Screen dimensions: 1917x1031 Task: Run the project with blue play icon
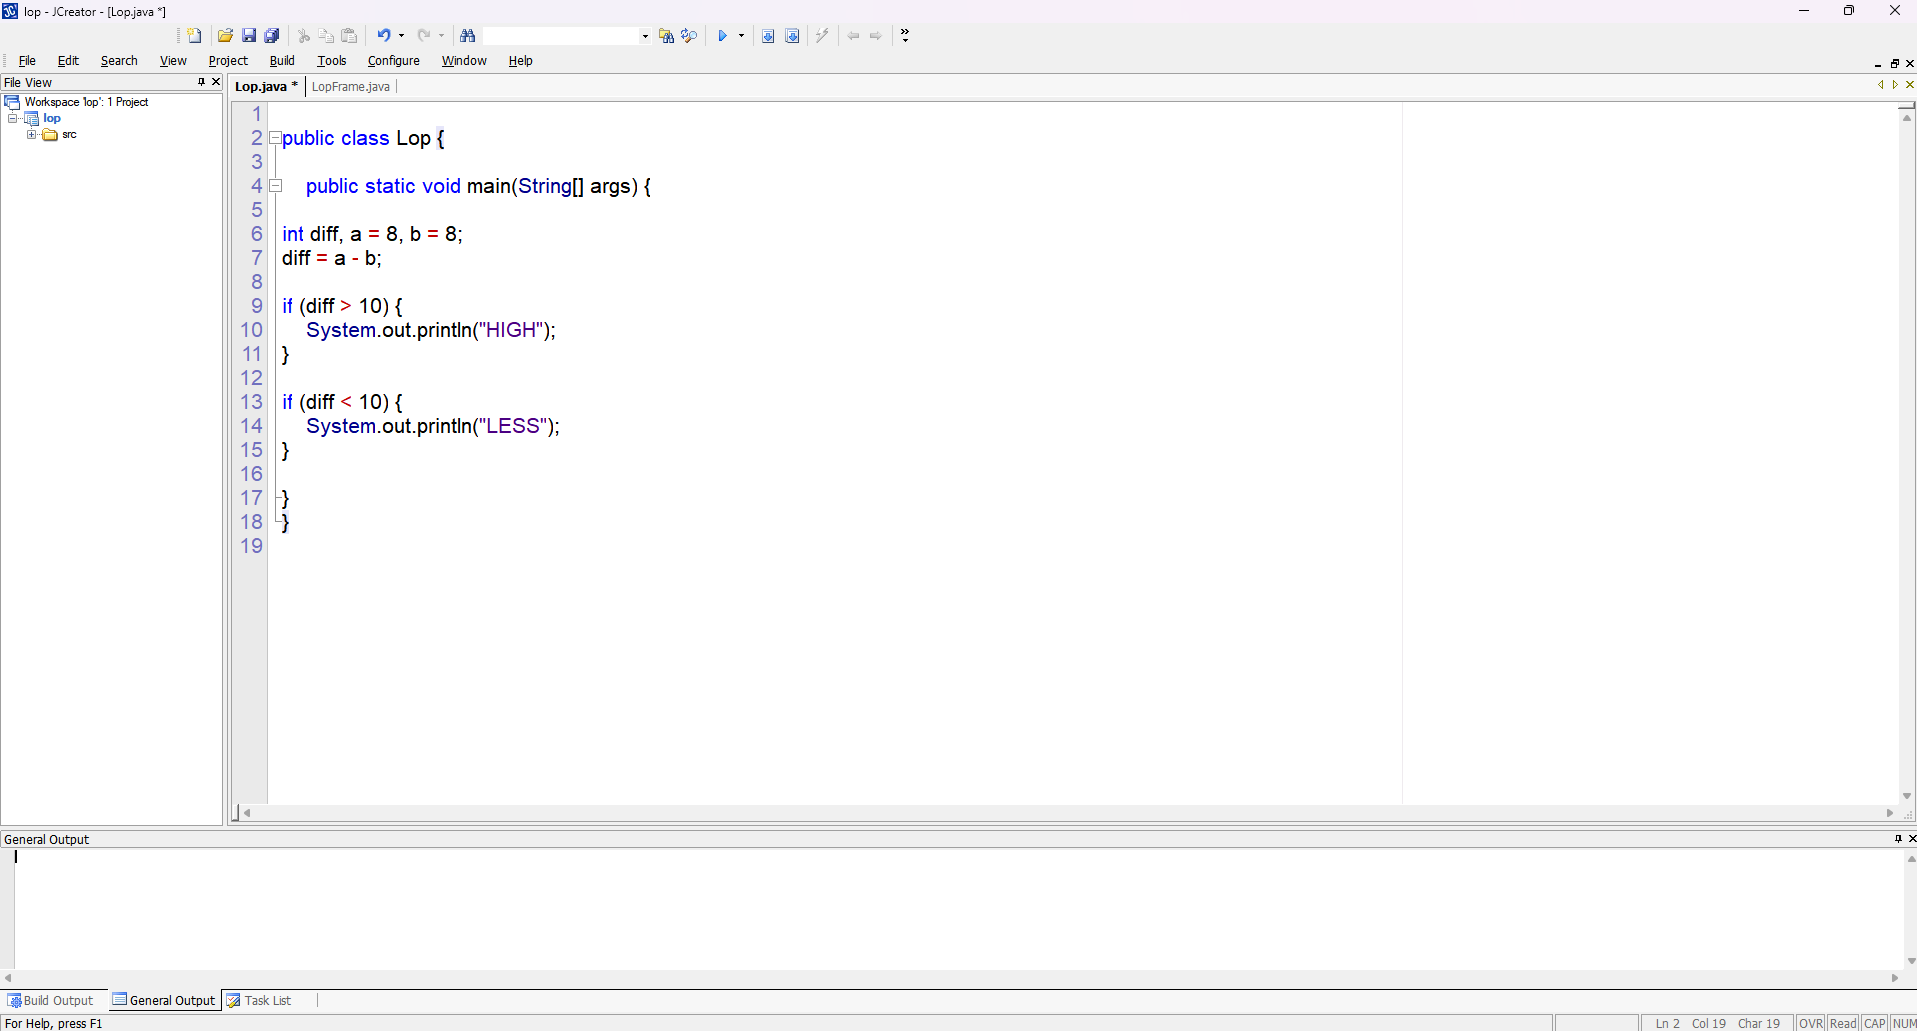click(x=722, y=36)
